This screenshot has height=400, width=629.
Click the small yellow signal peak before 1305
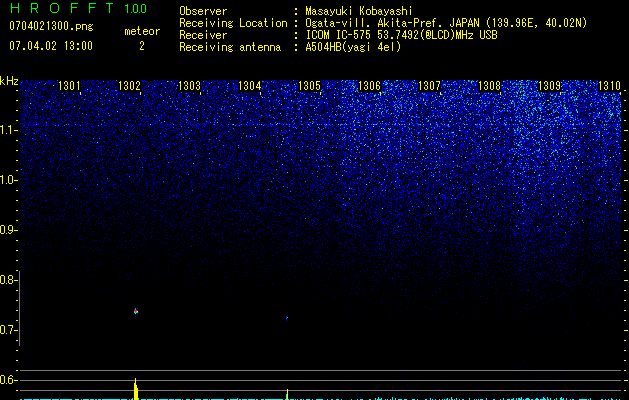287,394
